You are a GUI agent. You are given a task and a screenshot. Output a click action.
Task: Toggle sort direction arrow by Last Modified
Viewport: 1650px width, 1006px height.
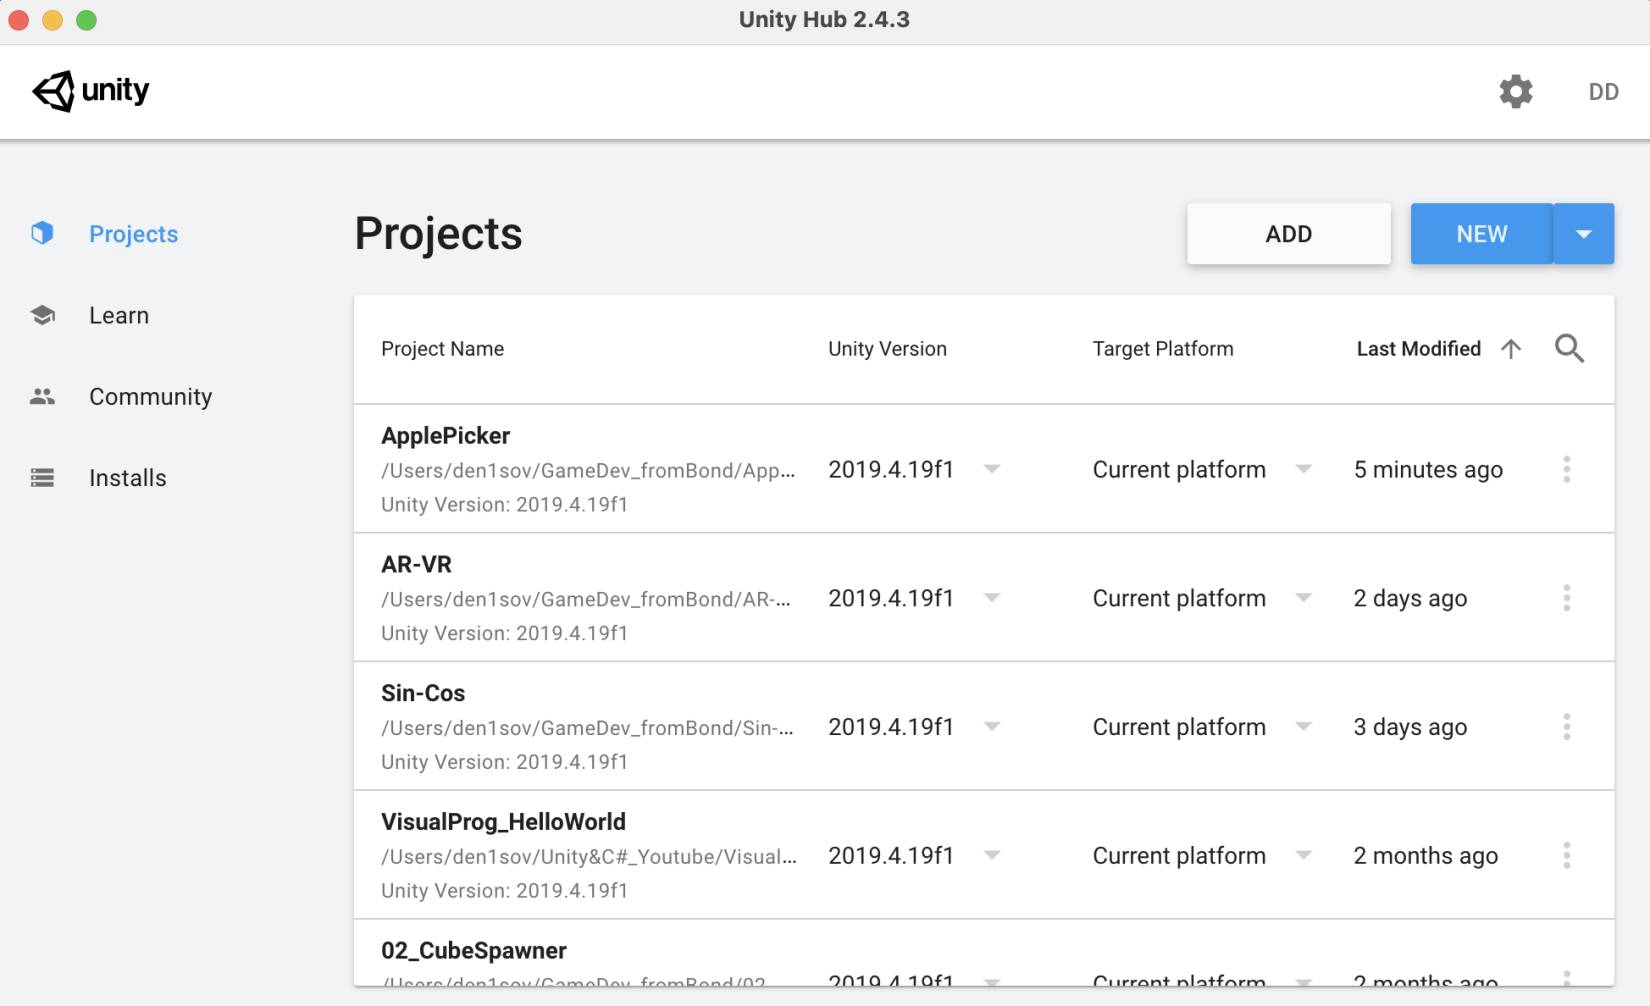pos(1511,348)
